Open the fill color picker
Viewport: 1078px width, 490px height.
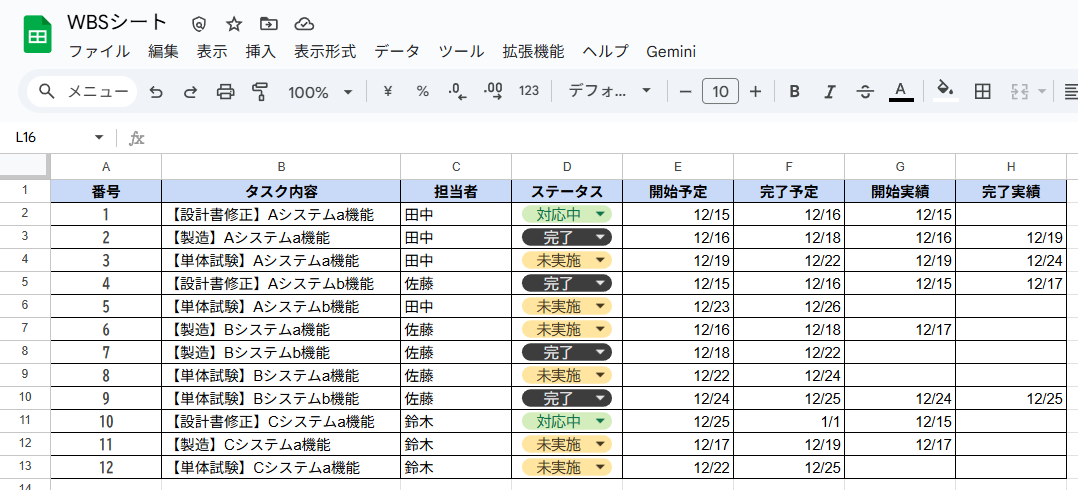(x=944, y=92)
